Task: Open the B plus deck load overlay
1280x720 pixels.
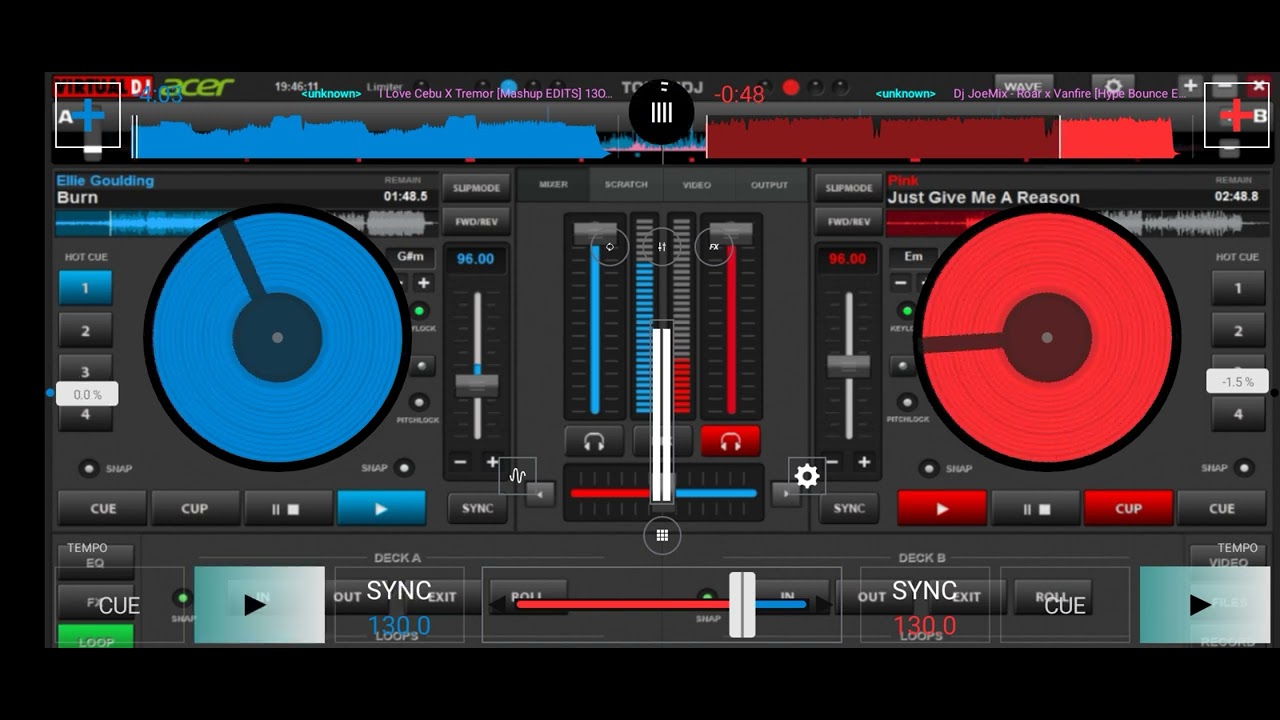Action: tap(1236, 116)
